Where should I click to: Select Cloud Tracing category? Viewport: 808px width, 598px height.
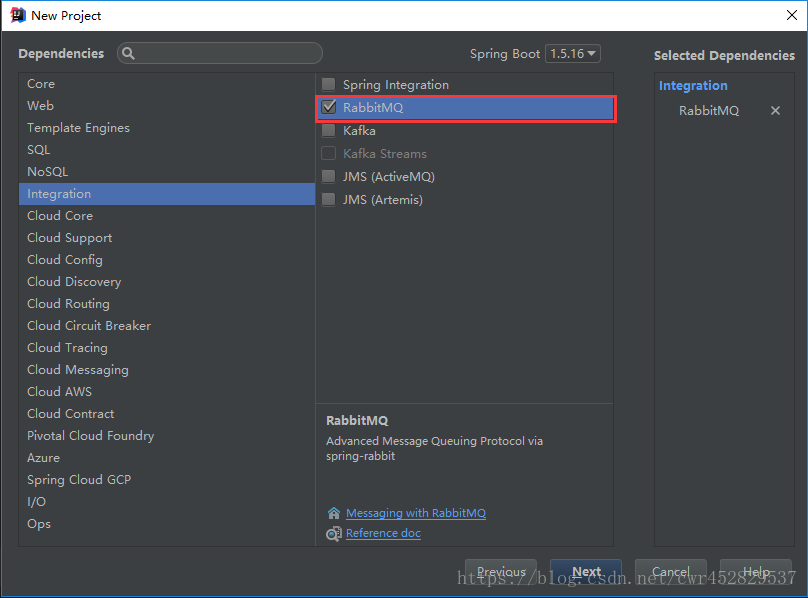166,348
